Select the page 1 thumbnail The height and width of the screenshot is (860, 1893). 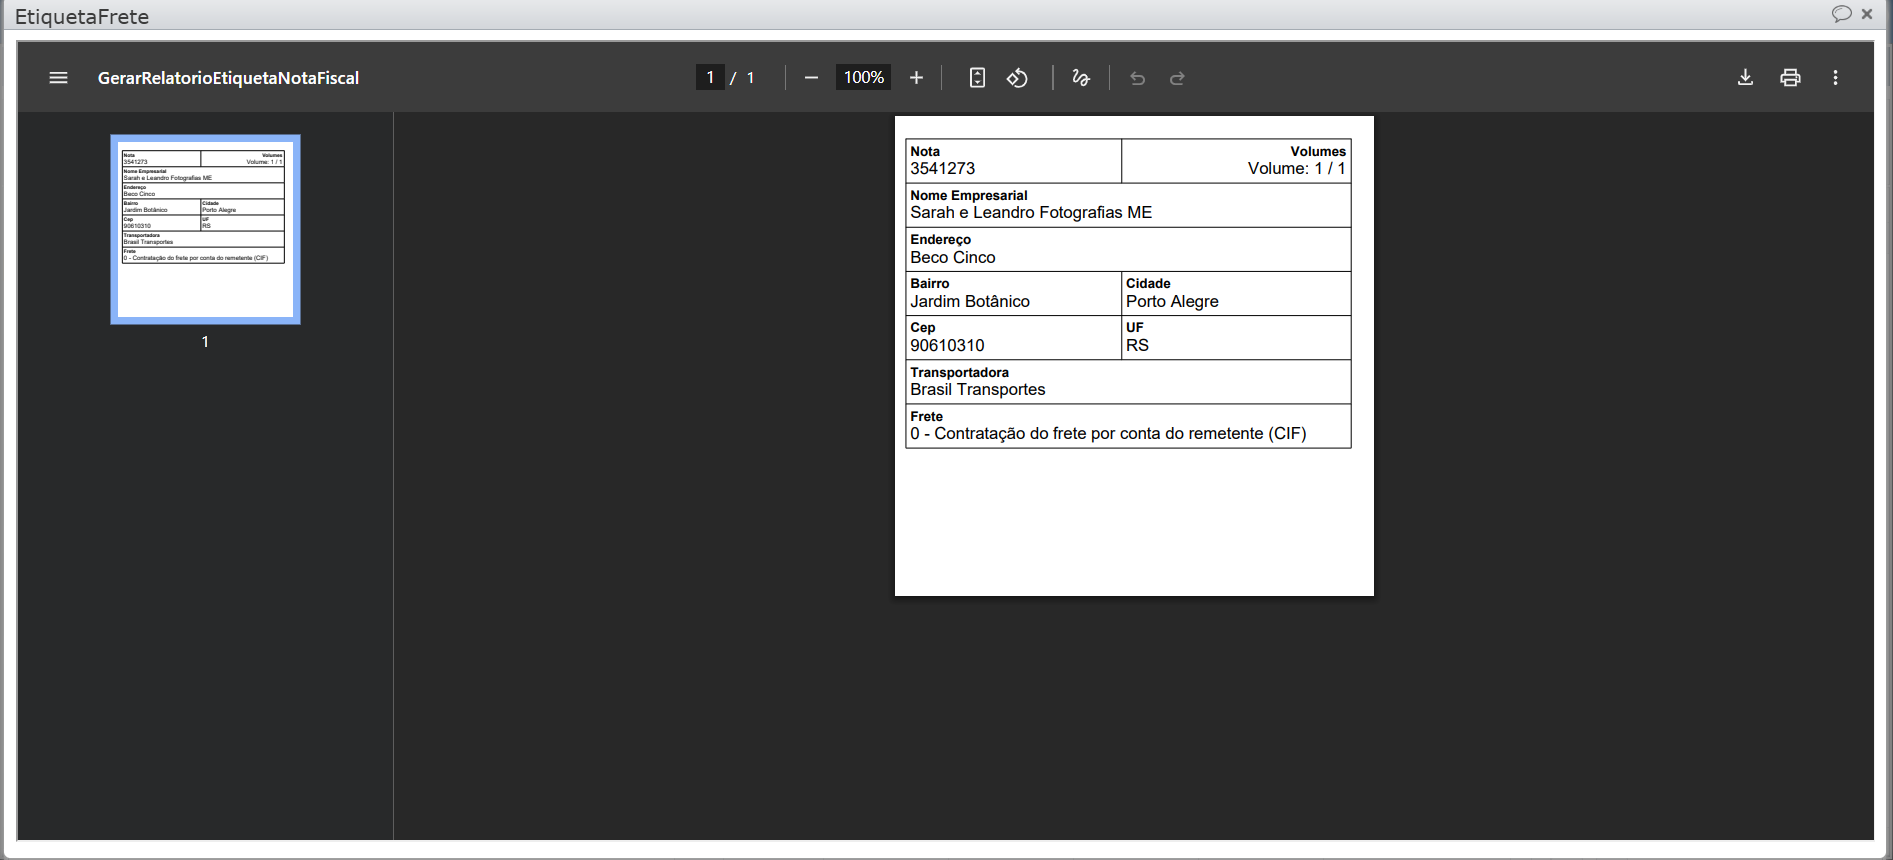[205, 229]
